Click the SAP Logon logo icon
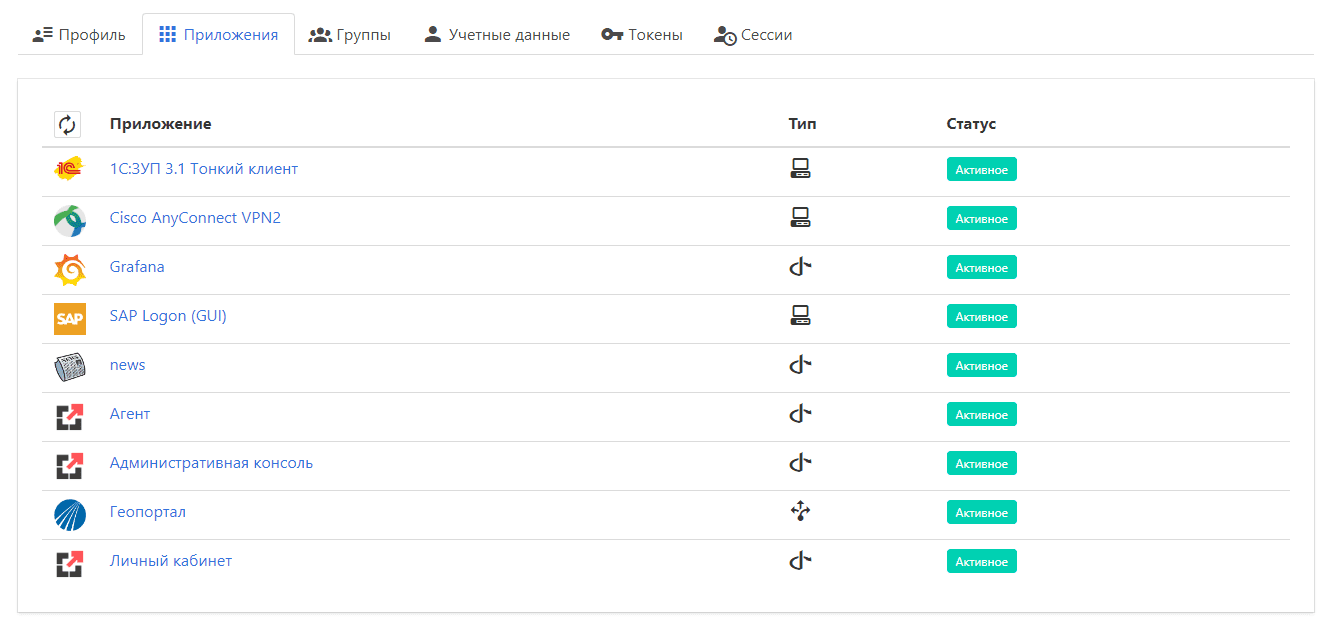Screen dimensions: 1331x629 click(69, 318)
